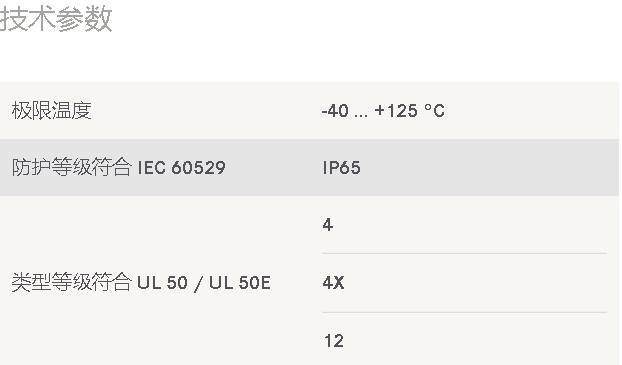Click the -40 temperature lower limit
622x365 pixels.
[335, 111]
